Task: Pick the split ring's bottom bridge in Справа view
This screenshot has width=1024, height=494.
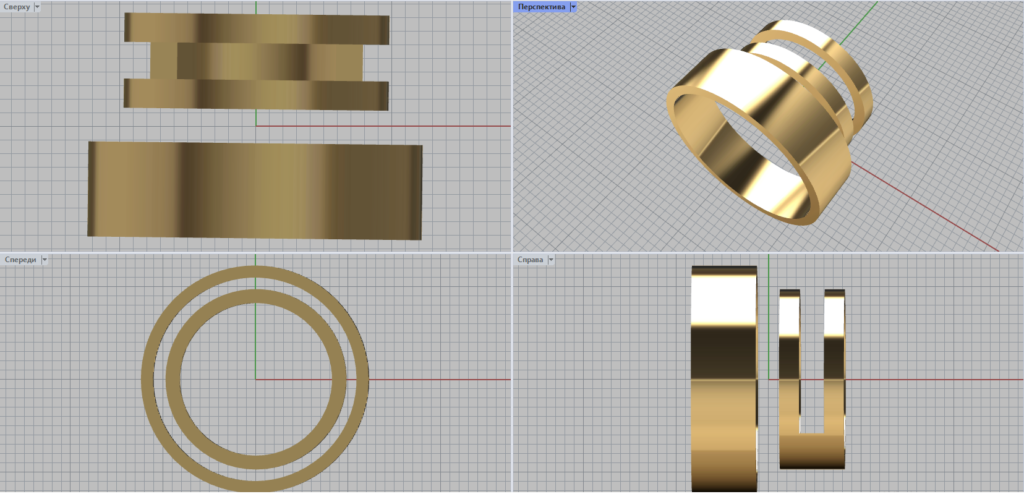Action: [x=812, y=450]
